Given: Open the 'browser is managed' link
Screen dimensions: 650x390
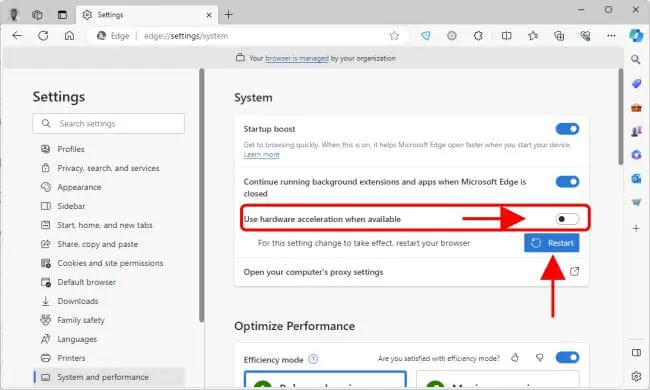Looking at the screenshot, I should tap(297, 58).
